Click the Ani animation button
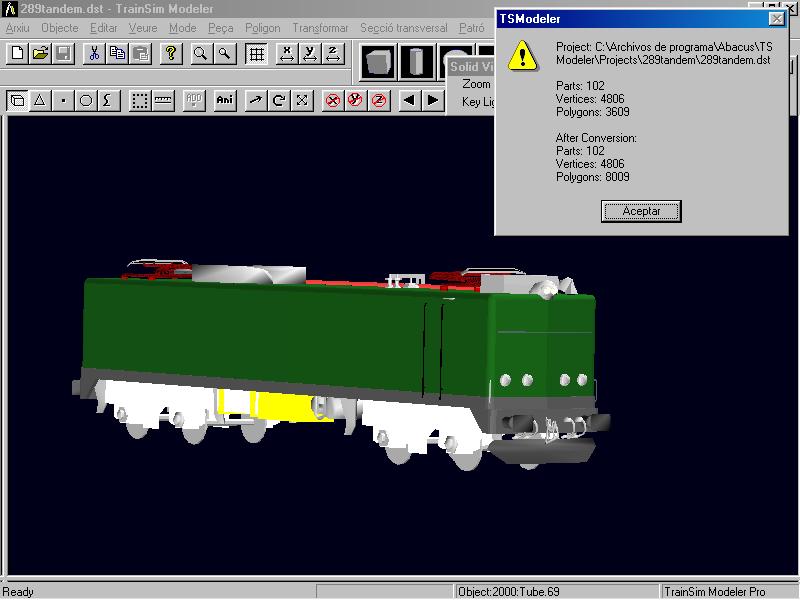Image resolution: width=800 pixels, height=600 pixels. [x=225, y=100]
